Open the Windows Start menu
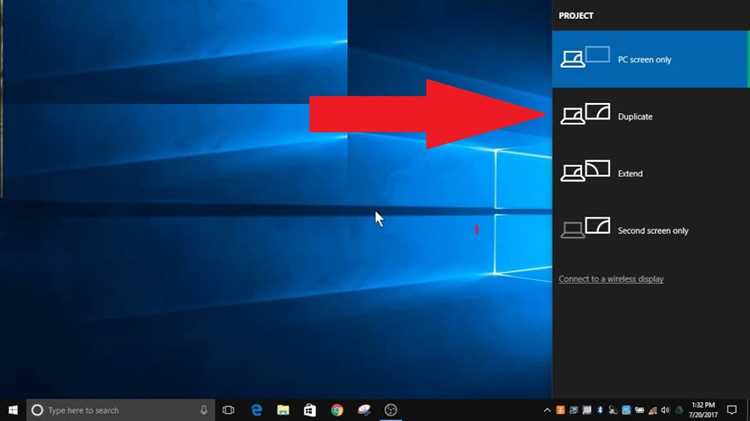Image resolution: width=750 pixels, height=421 pixels. coord(13,410)
